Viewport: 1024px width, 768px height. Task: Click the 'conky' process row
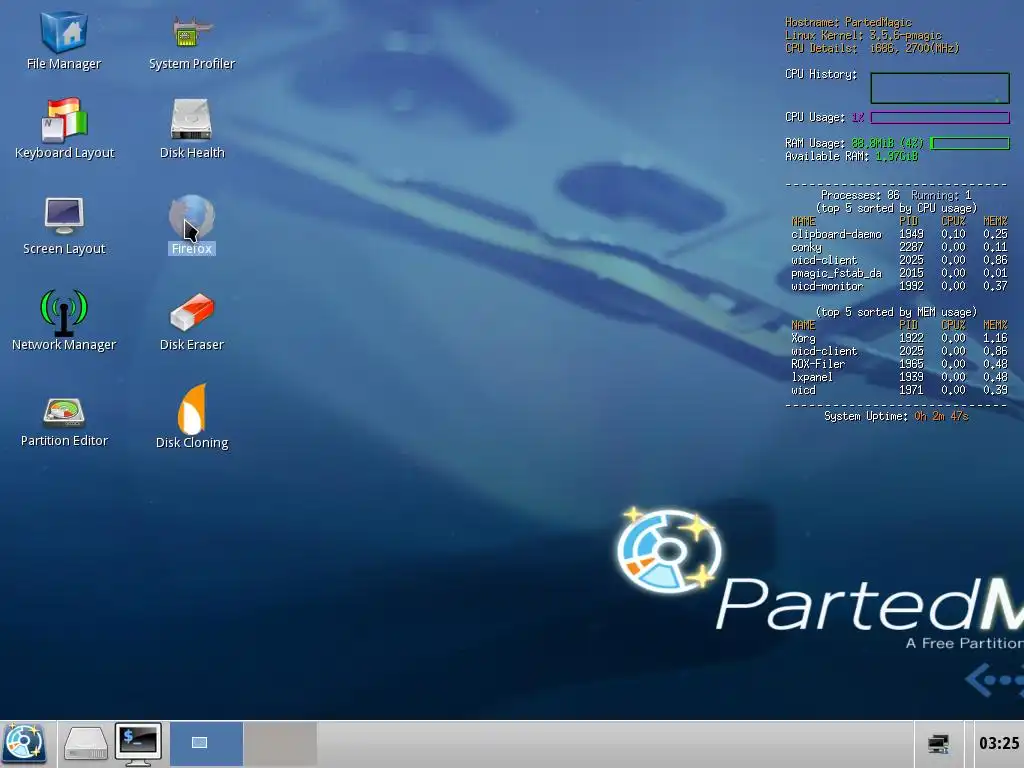[x=899, y=247]
